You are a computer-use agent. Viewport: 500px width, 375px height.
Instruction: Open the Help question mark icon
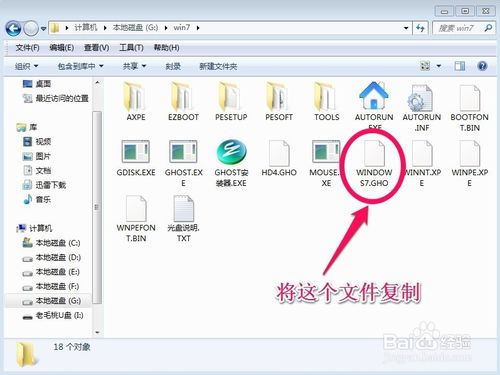(482, 66)
